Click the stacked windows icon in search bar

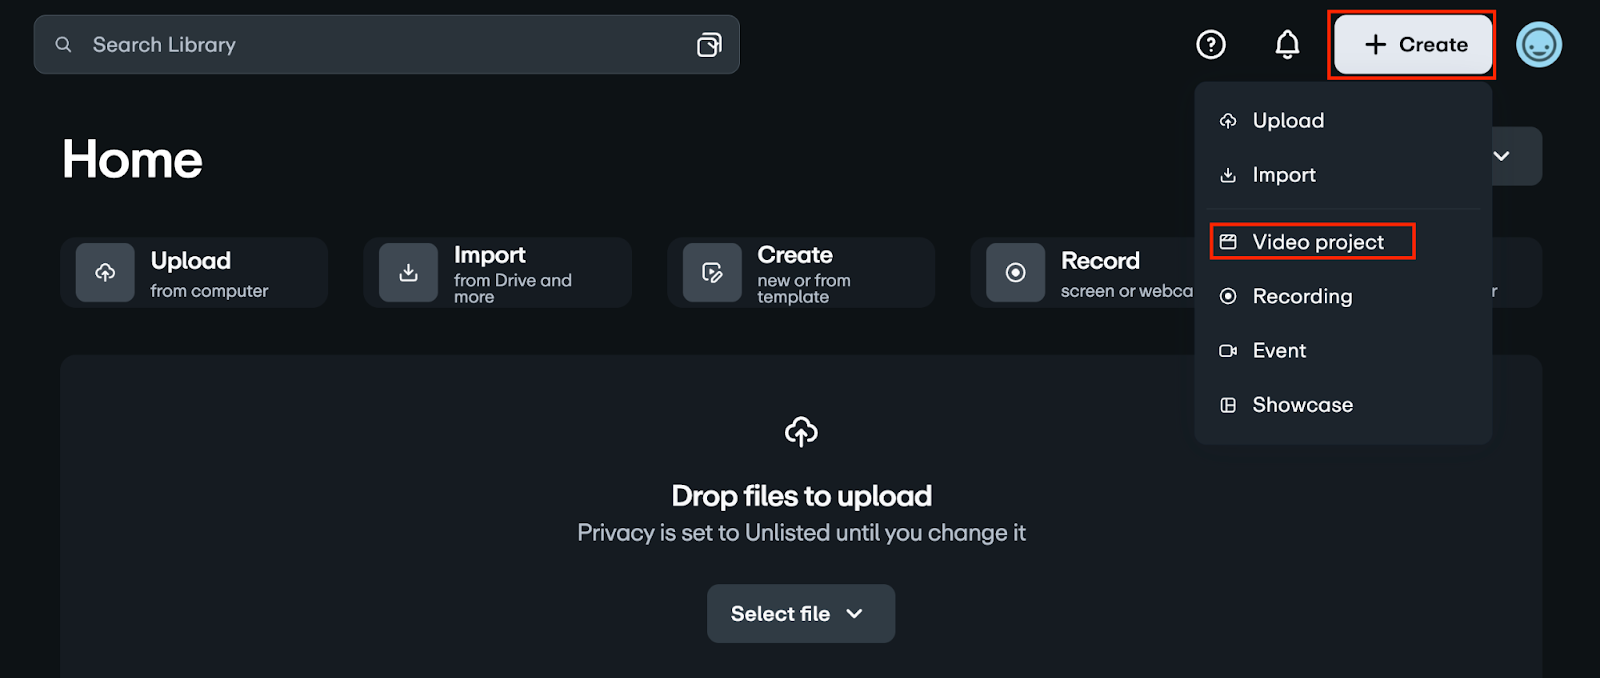coord(709,45)
